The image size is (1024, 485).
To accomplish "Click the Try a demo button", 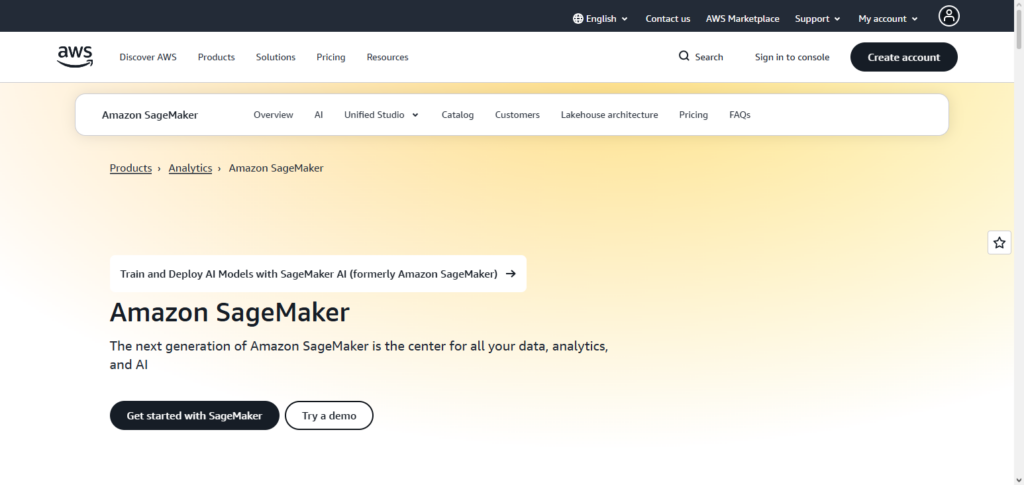I will 329,416.
